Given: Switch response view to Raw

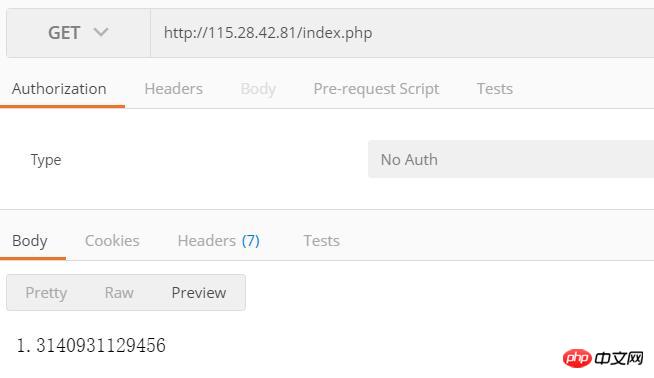Looking at the screenshot, I should coord(119,292).
